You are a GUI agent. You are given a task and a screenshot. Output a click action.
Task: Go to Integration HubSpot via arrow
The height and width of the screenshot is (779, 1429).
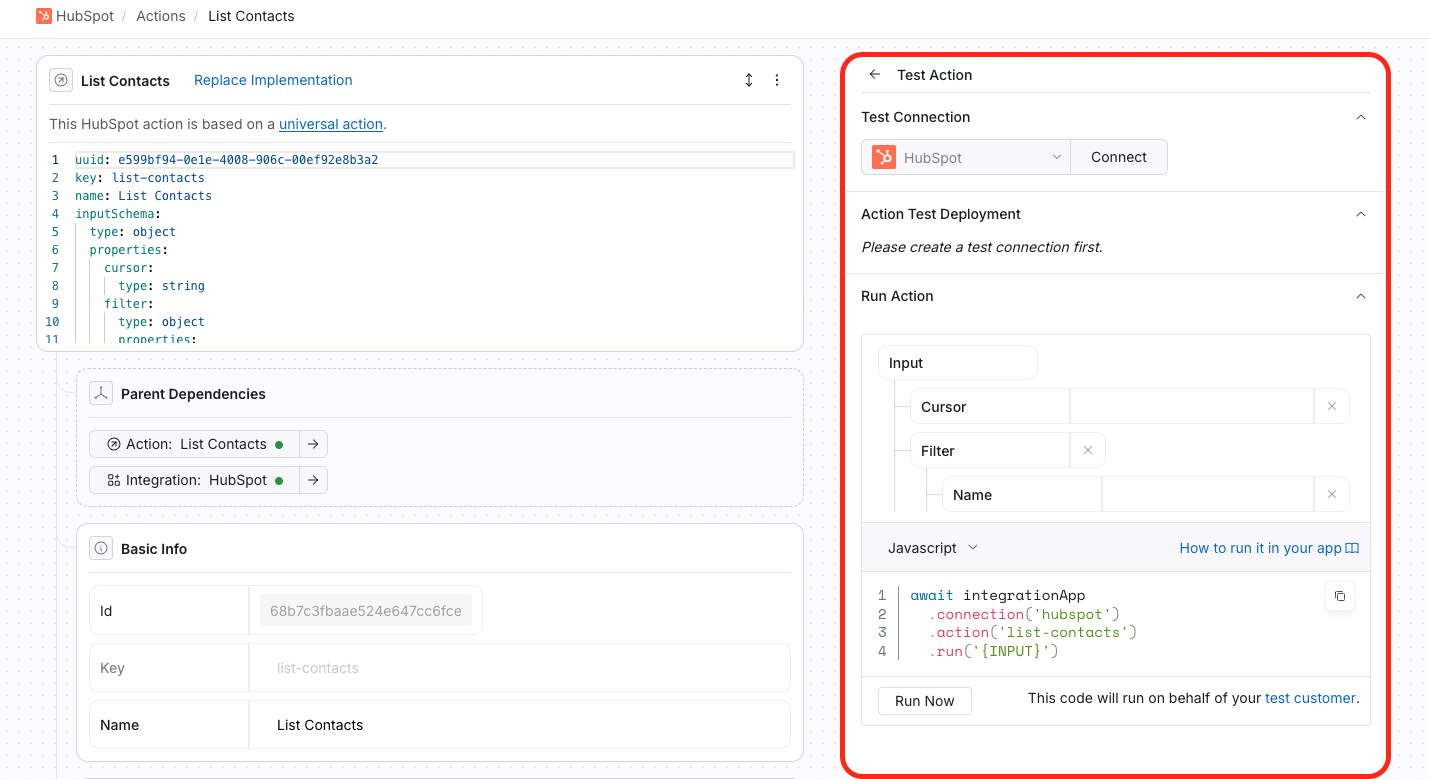tap(313, 480)
